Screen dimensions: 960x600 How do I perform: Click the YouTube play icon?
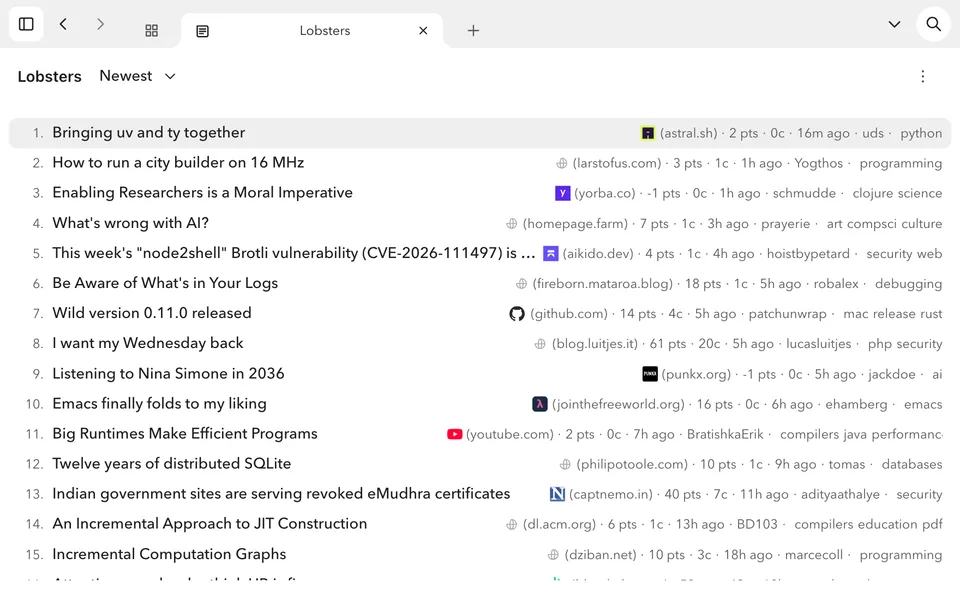point(454,434)
